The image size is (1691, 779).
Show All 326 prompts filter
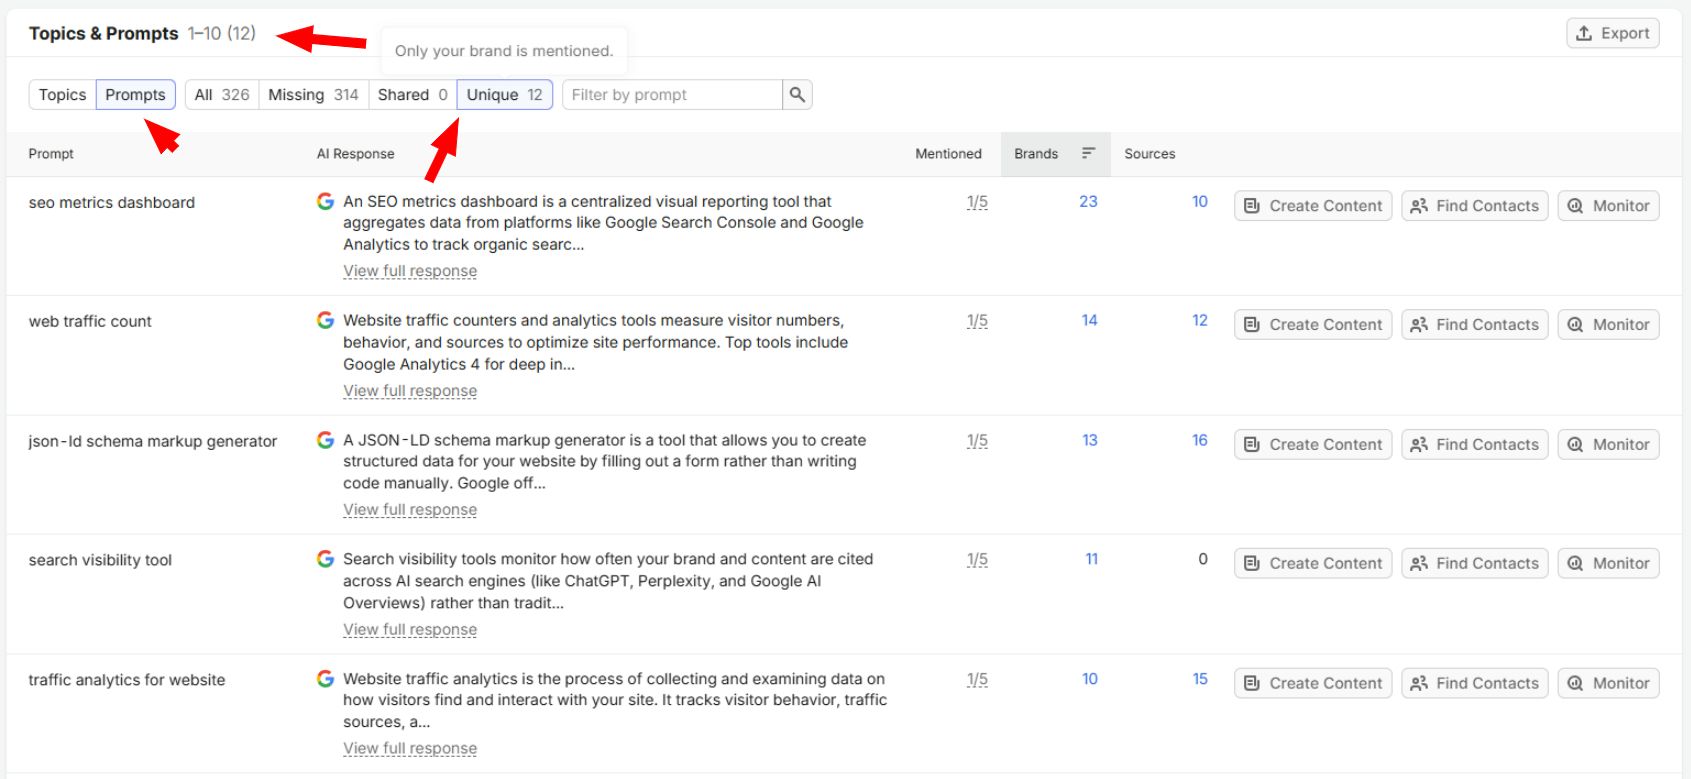(x=222, y=95)
